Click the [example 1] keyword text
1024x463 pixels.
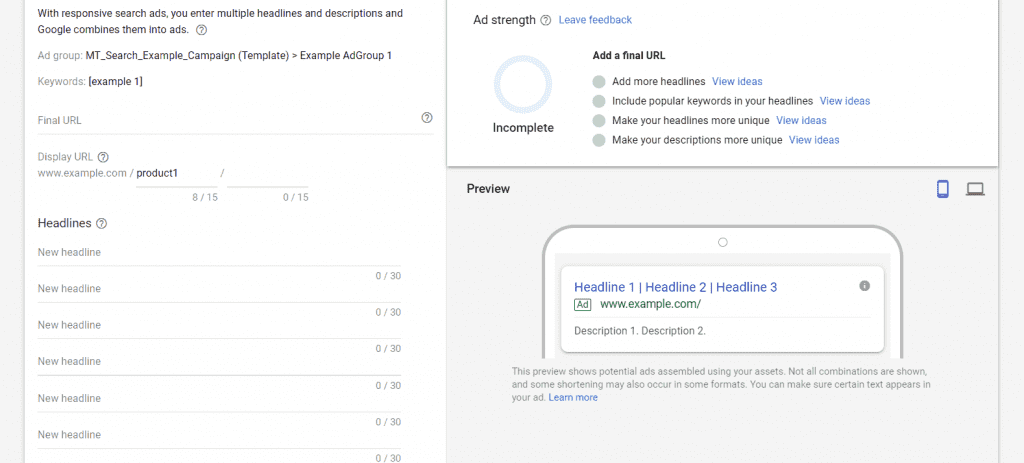tap(116, 82)
